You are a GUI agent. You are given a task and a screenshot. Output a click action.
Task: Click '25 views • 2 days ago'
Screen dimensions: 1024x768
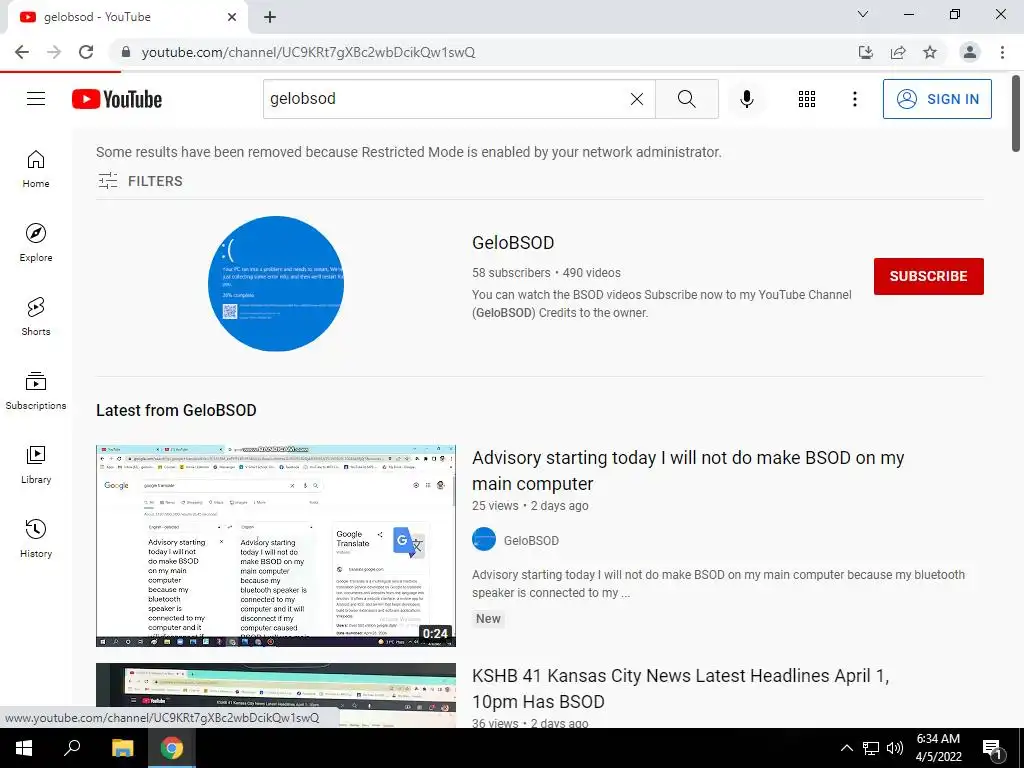530,505
